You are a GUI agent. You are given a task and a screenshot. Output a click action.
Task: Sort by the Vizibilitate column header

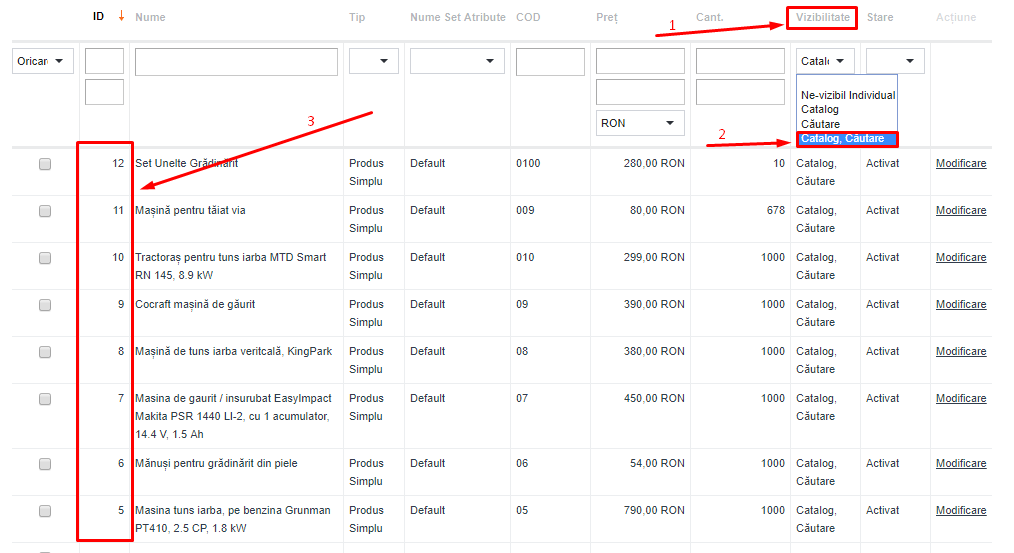pos(823,17)
